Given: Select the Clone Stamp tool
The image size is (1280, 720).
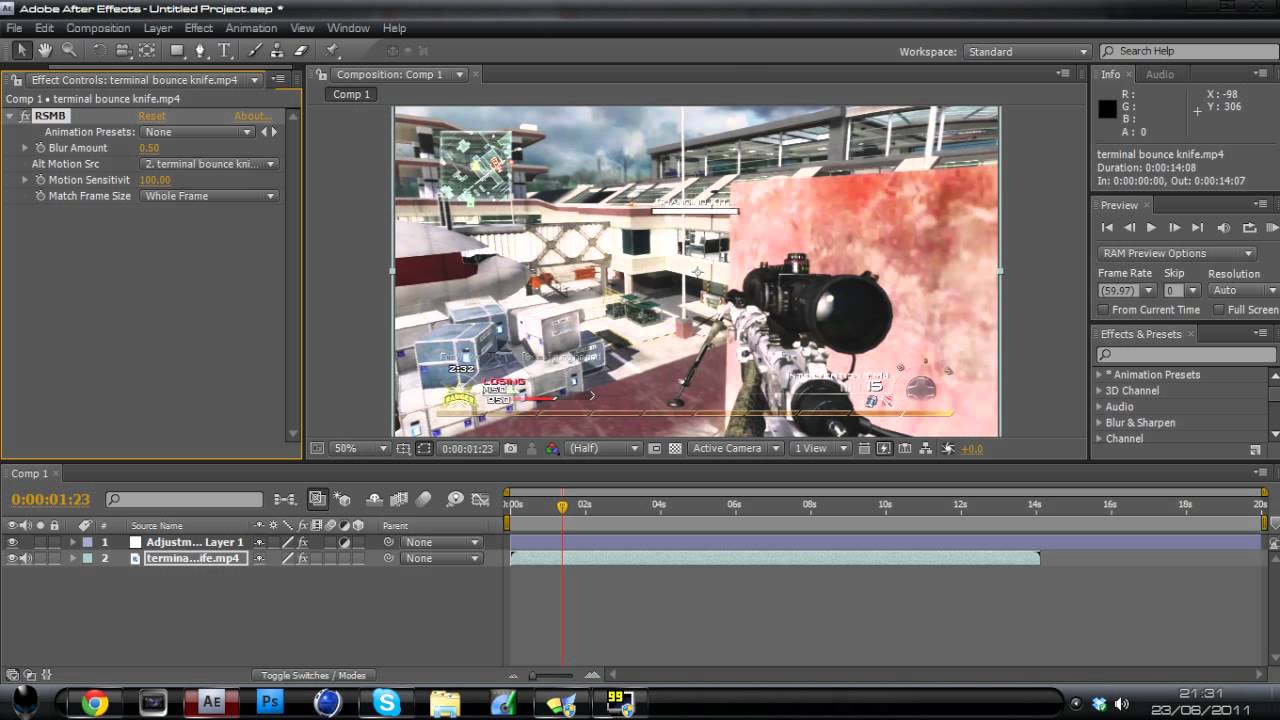Looking at the screenshot, I should click(x=278, y=50).
